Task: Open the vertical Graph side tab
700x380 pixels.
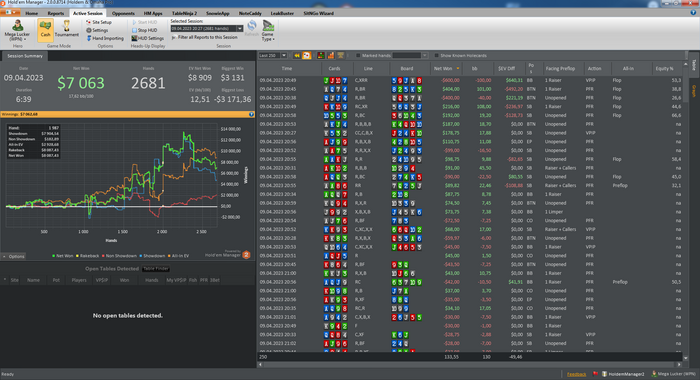Action: [694, 91]
